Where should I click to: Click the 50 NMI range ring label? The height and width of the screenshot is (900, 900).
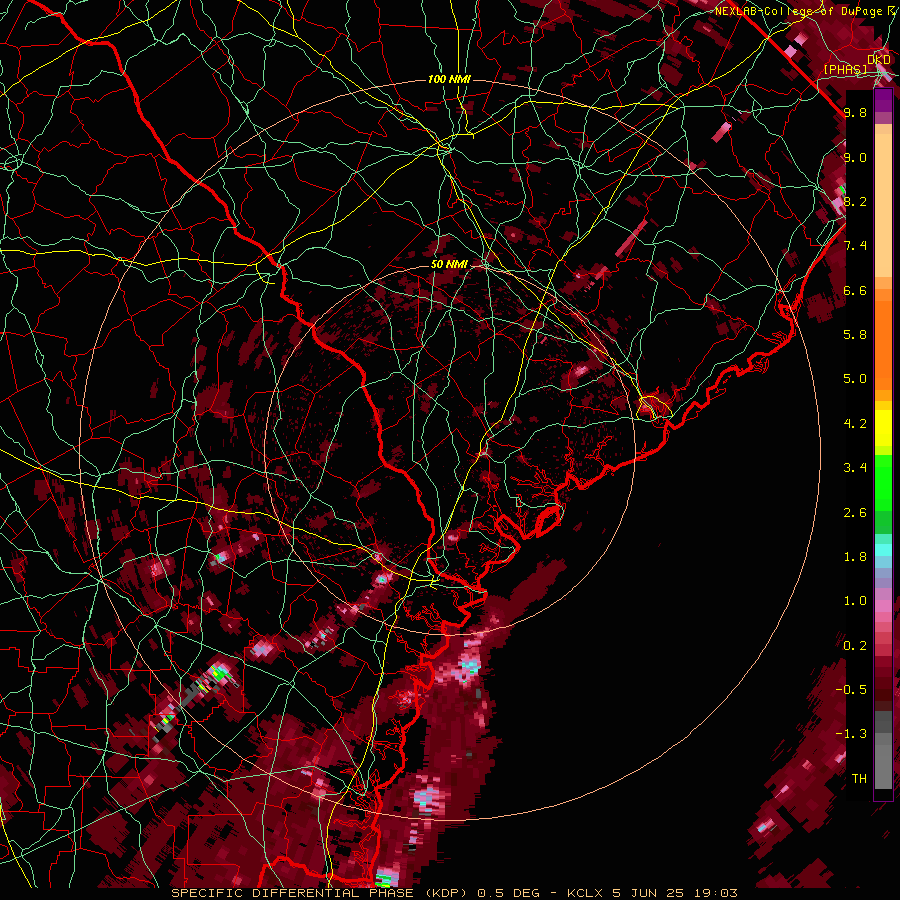449,265
